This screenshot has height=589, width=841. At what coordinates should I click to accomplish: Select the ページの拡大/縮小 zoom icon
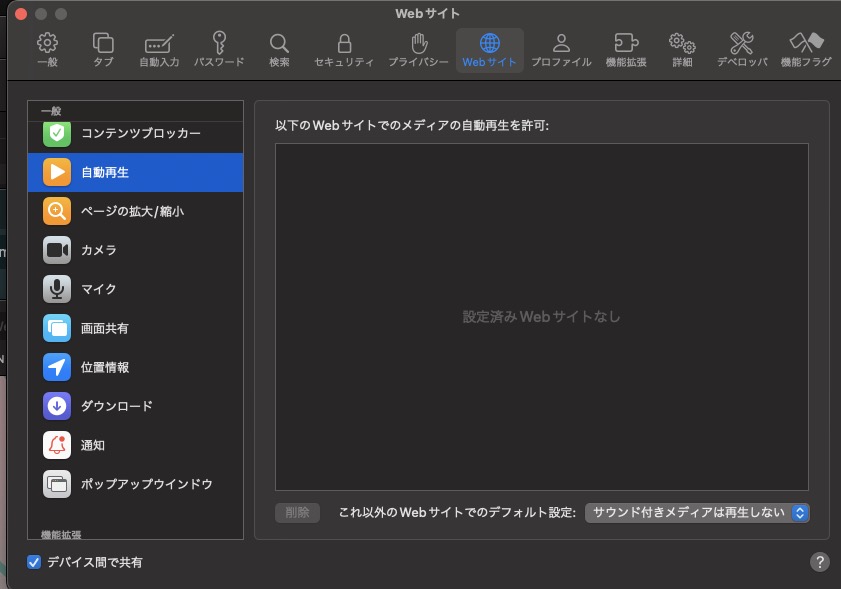[57, 211]
